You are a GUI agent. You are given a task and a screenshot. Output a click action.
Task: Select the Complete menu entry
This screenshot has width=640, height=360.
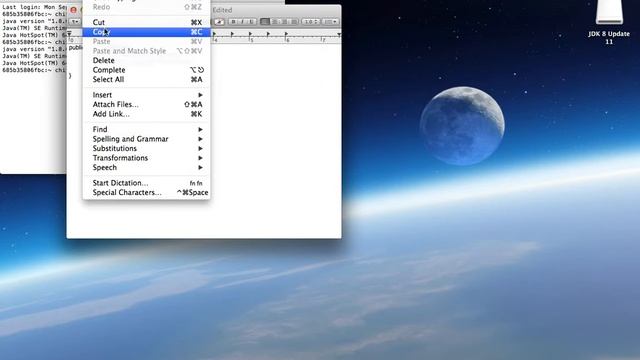point(146,70)
